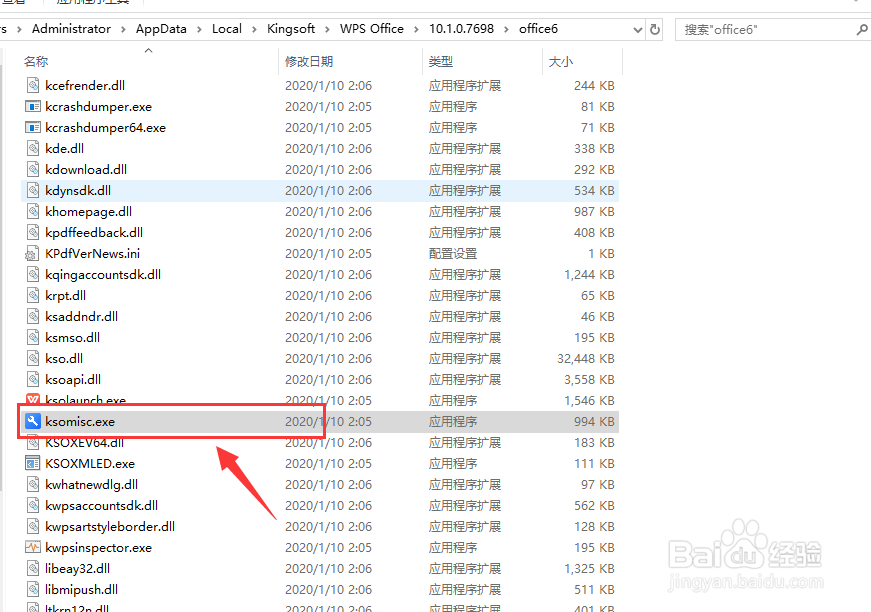Select the kde.dll file icon

click(33, 148)
